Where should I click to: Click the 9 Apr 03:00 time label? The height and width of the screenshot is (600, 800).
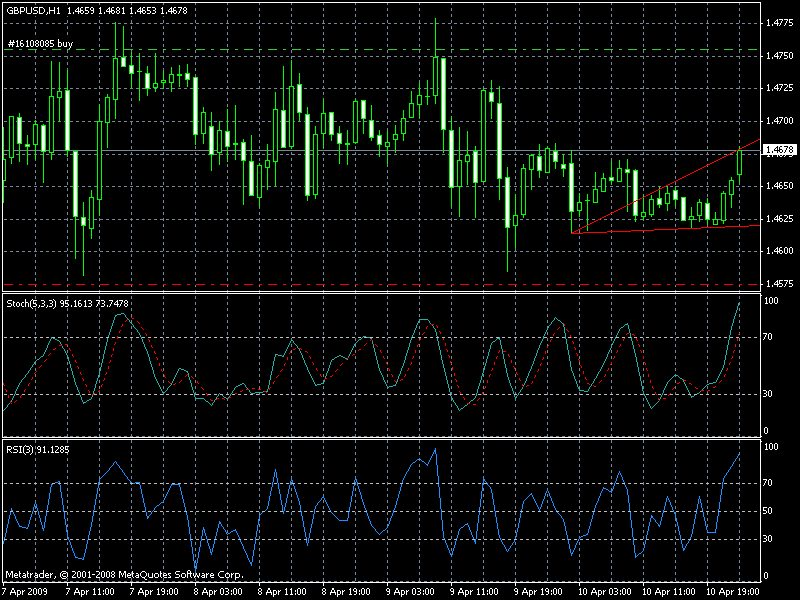pos(410,592)
